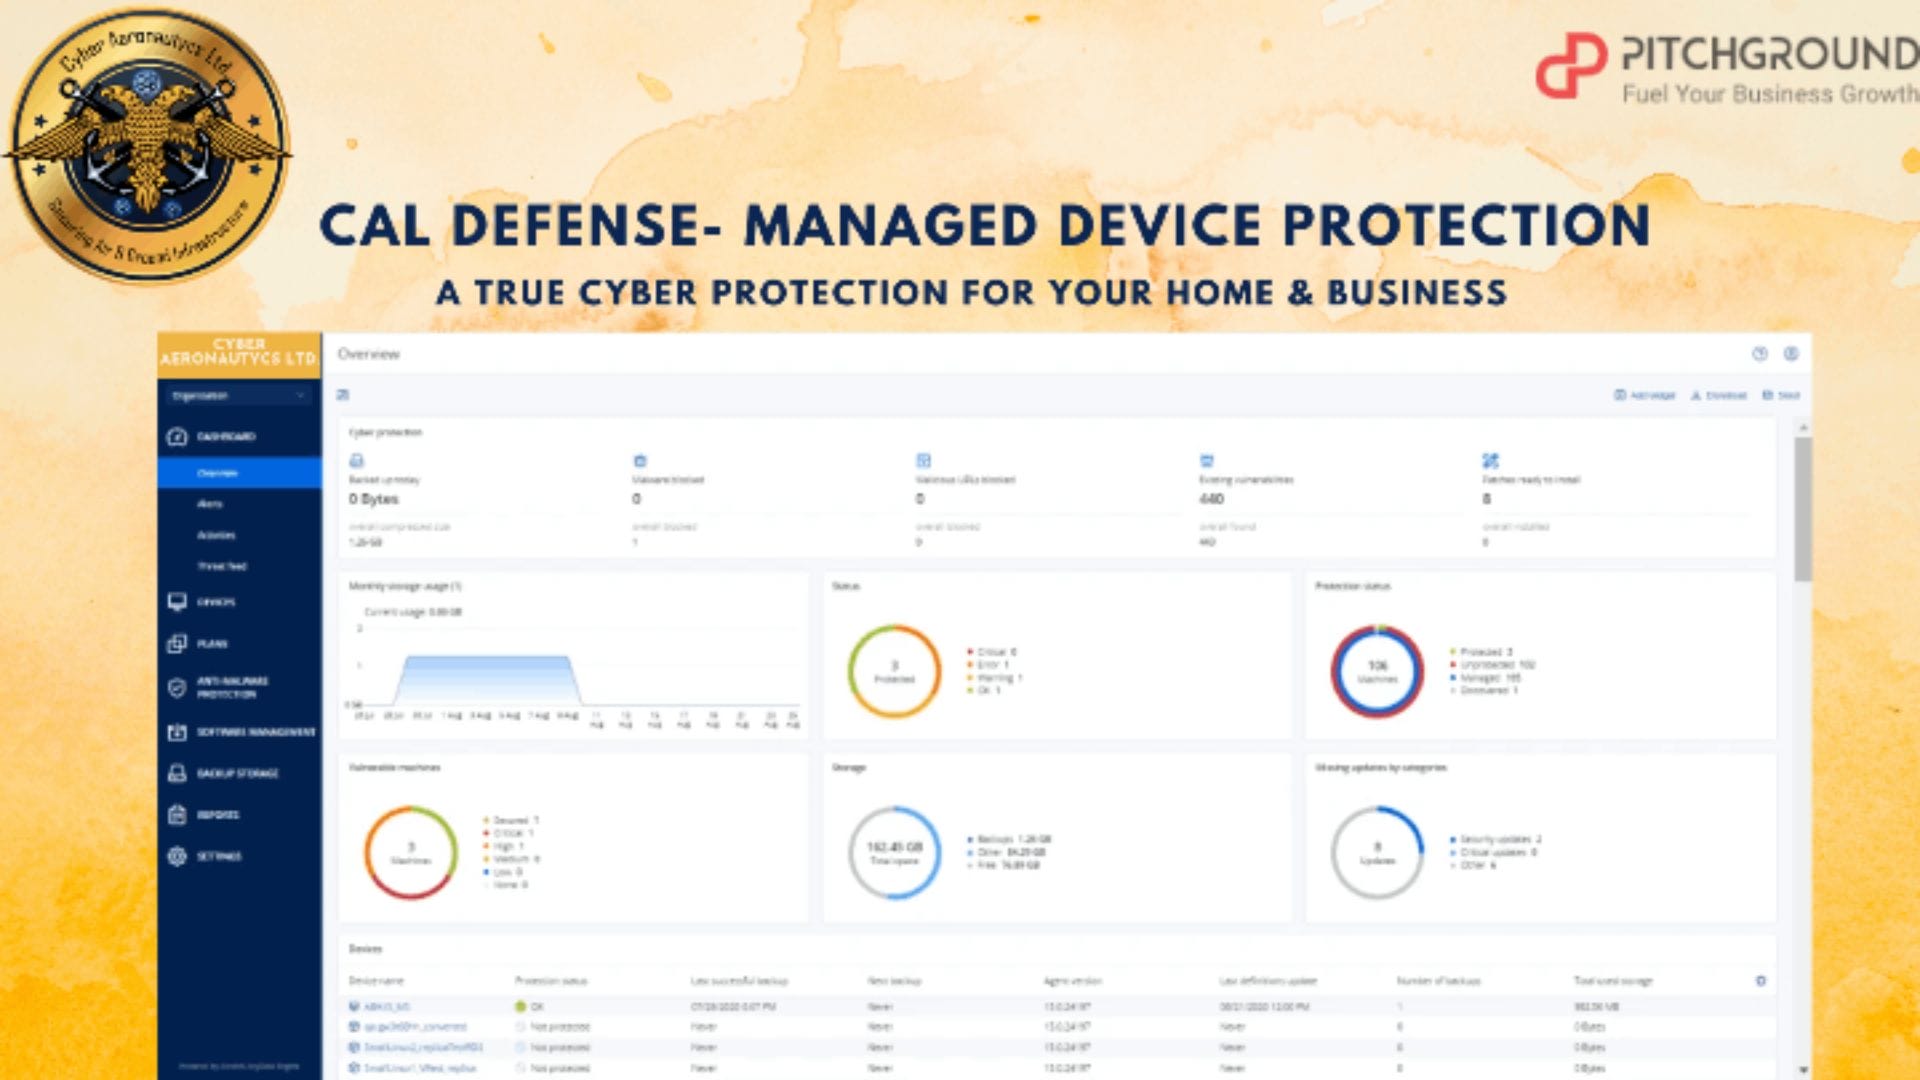
Task: Click the devices table column settings gear
Action: [x=1760, y=981]
